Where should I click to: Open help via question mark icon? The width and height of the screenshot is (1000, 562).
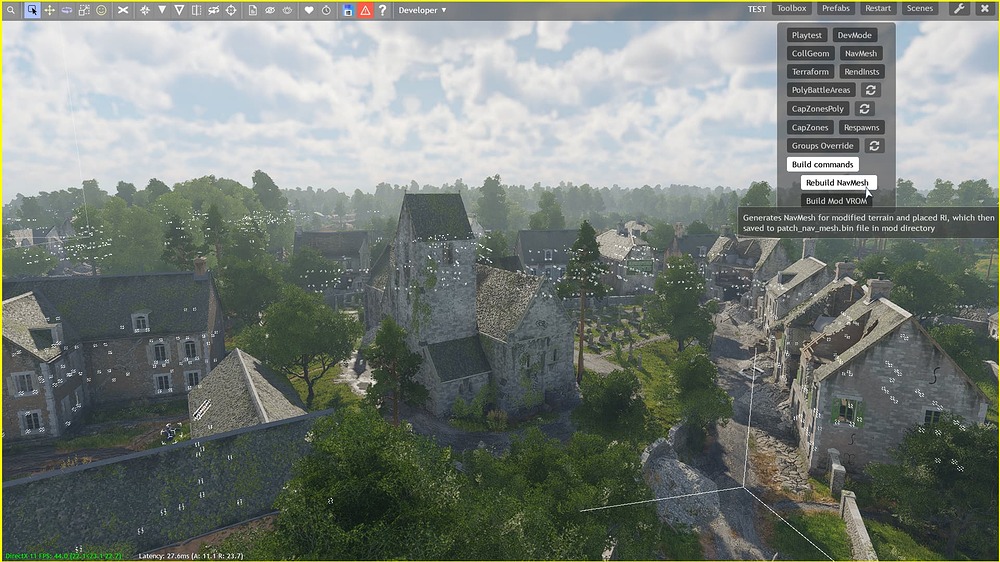coord(382,10)
